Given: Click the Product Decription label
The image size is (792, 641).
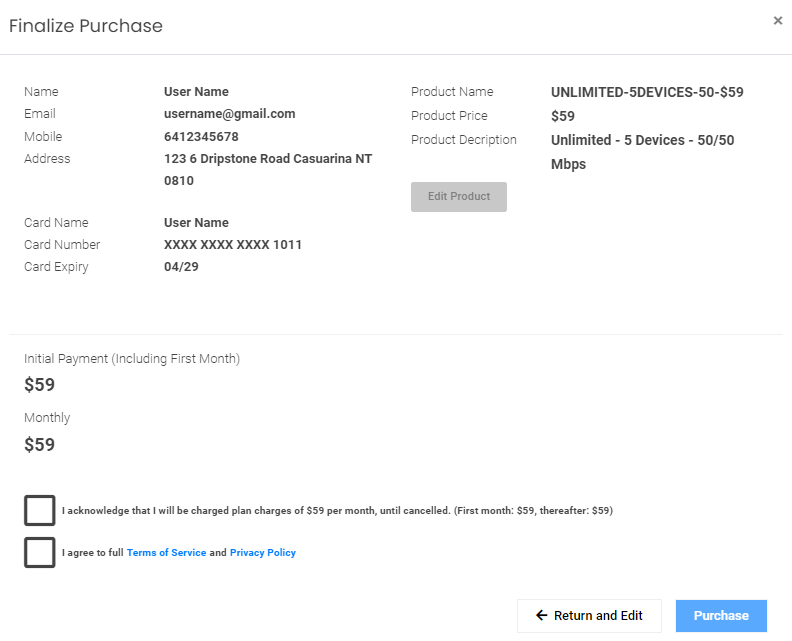Looking at the screenshot, I should point(464,140).
